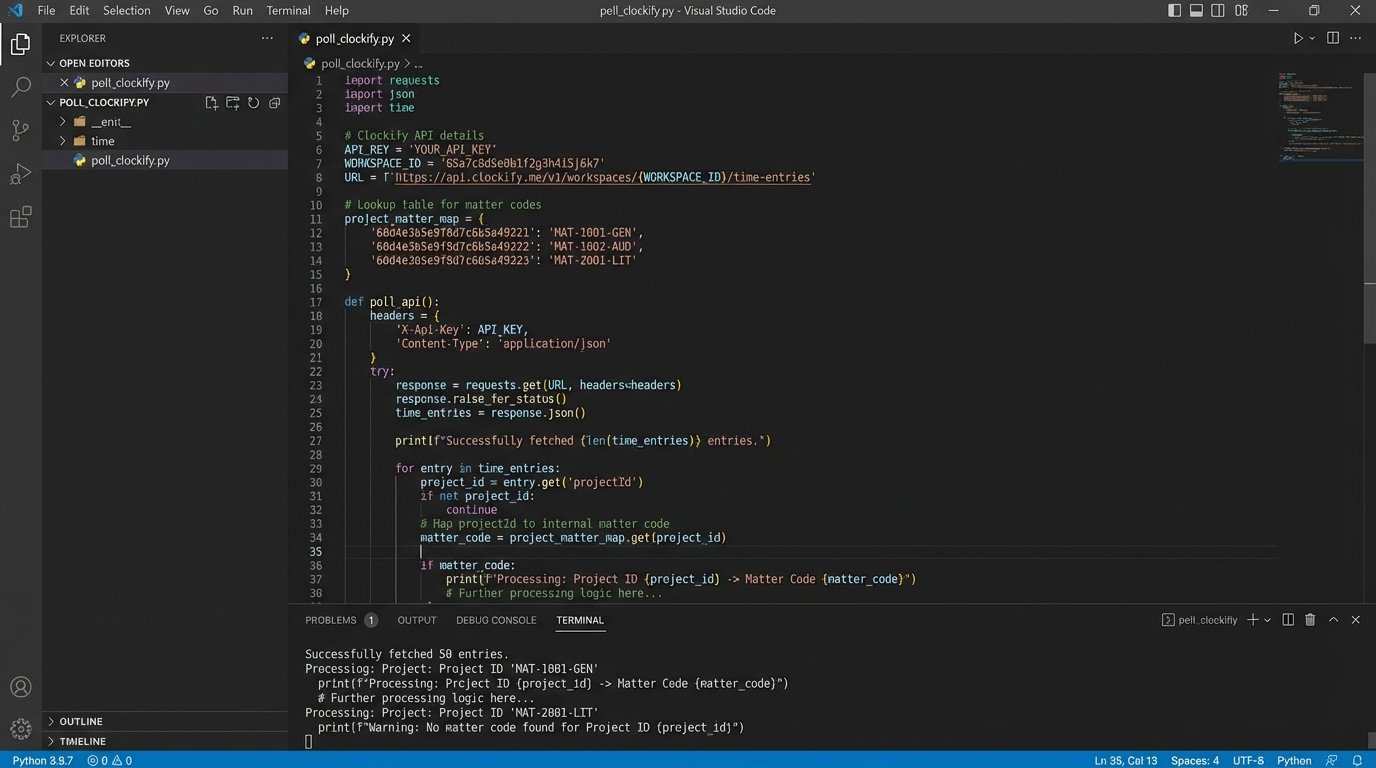
Task: Expand the OUTLINE section
Action: coord(81,721)
